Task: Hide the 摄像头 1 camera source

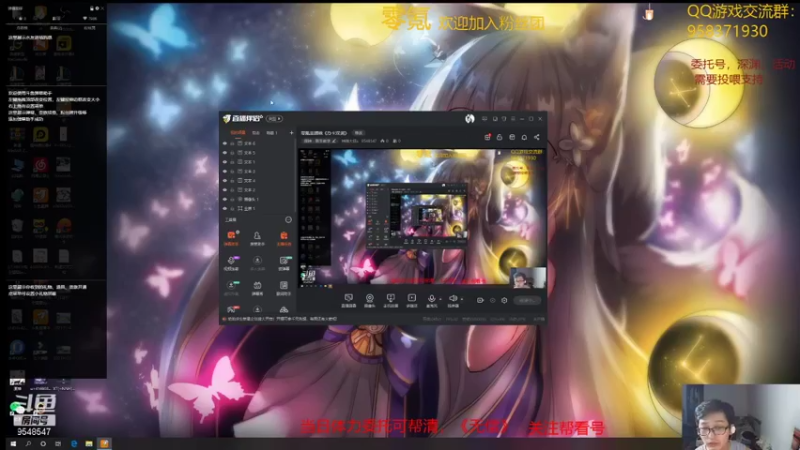Action: point(225,199)
